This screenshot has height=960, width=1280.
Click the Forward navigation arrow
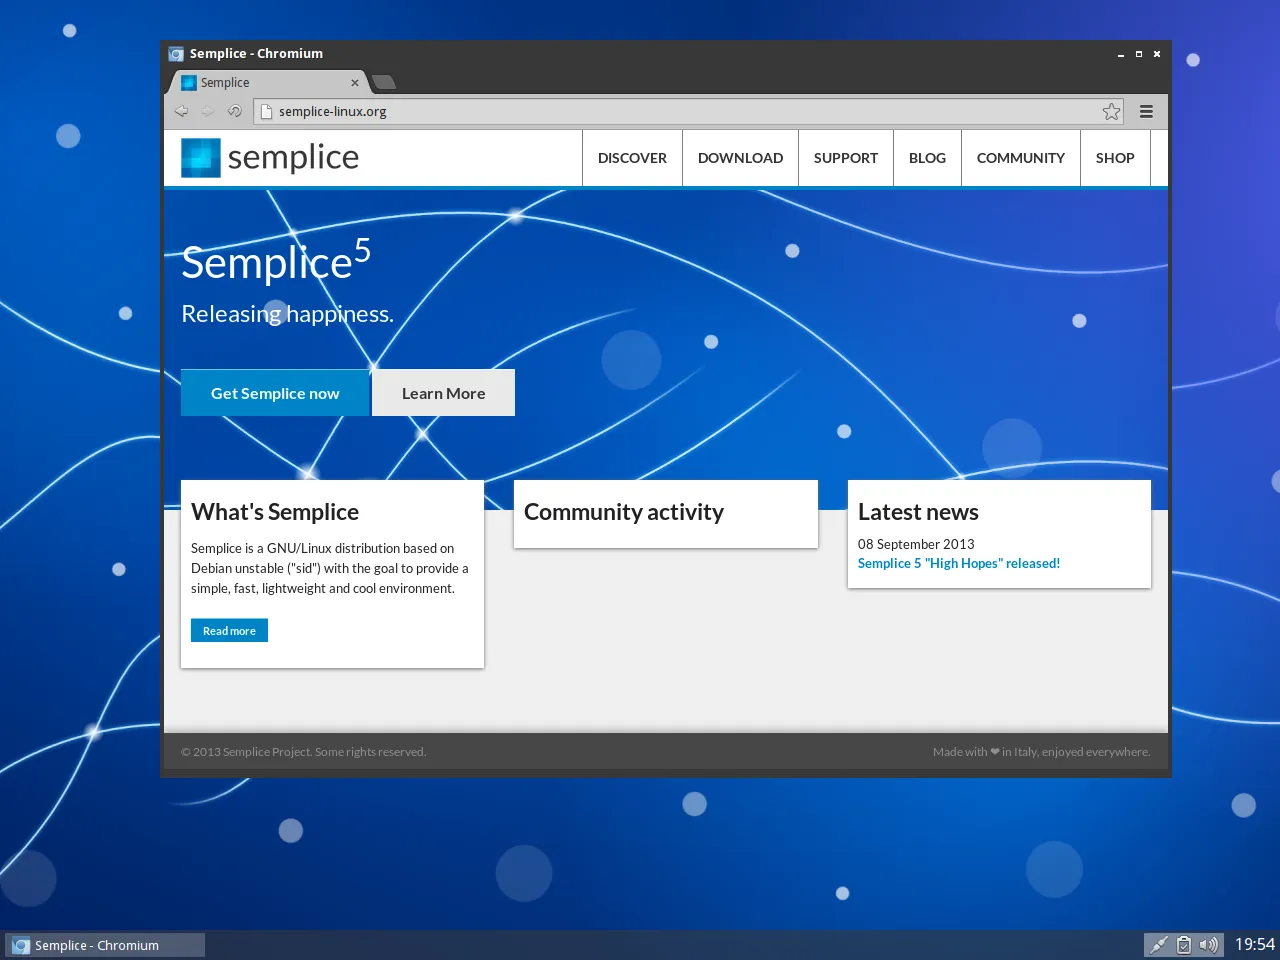pyautogui.click(x=208, y=111)
